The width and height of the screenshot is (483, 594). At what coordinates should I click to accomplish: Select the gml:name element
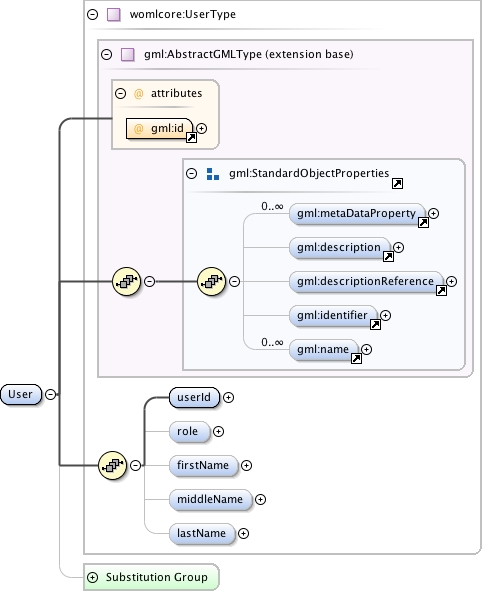324,350
